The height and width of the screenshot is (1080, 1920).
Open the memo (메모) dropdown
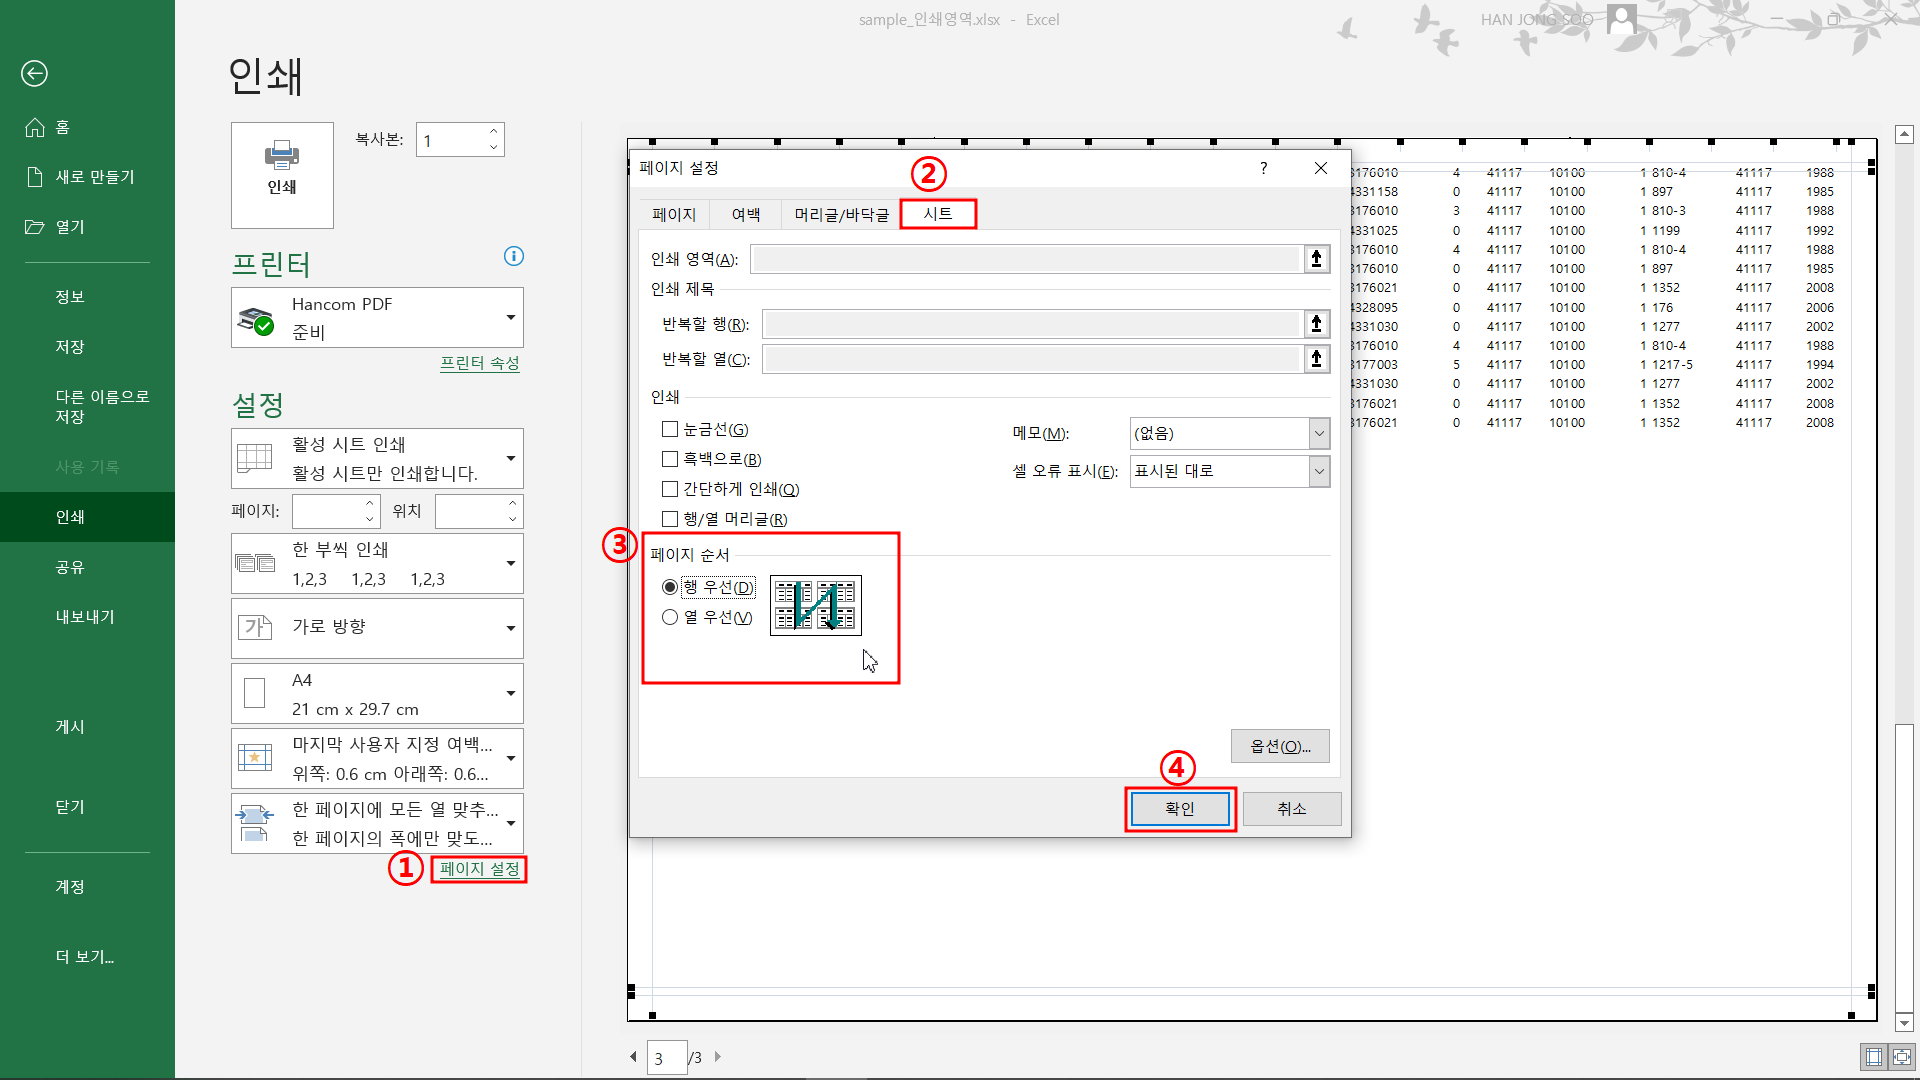[x=1319, y=433]
